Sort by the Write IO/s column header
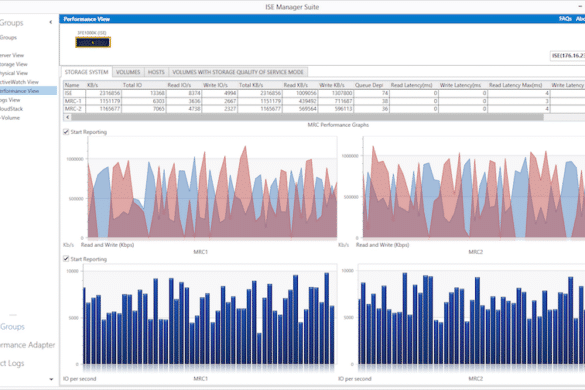The width and height of the screenshot is (585, 390). [219, 85]
